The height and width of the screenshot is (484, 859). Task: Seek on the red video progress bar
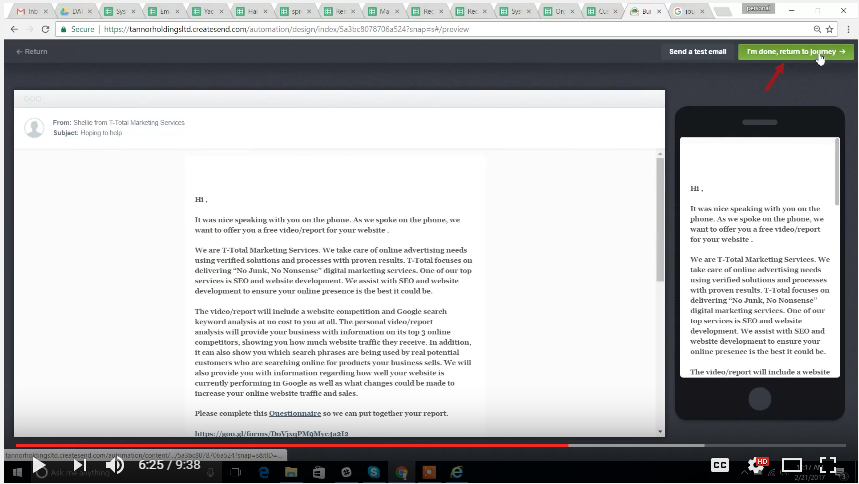point(300,445)
